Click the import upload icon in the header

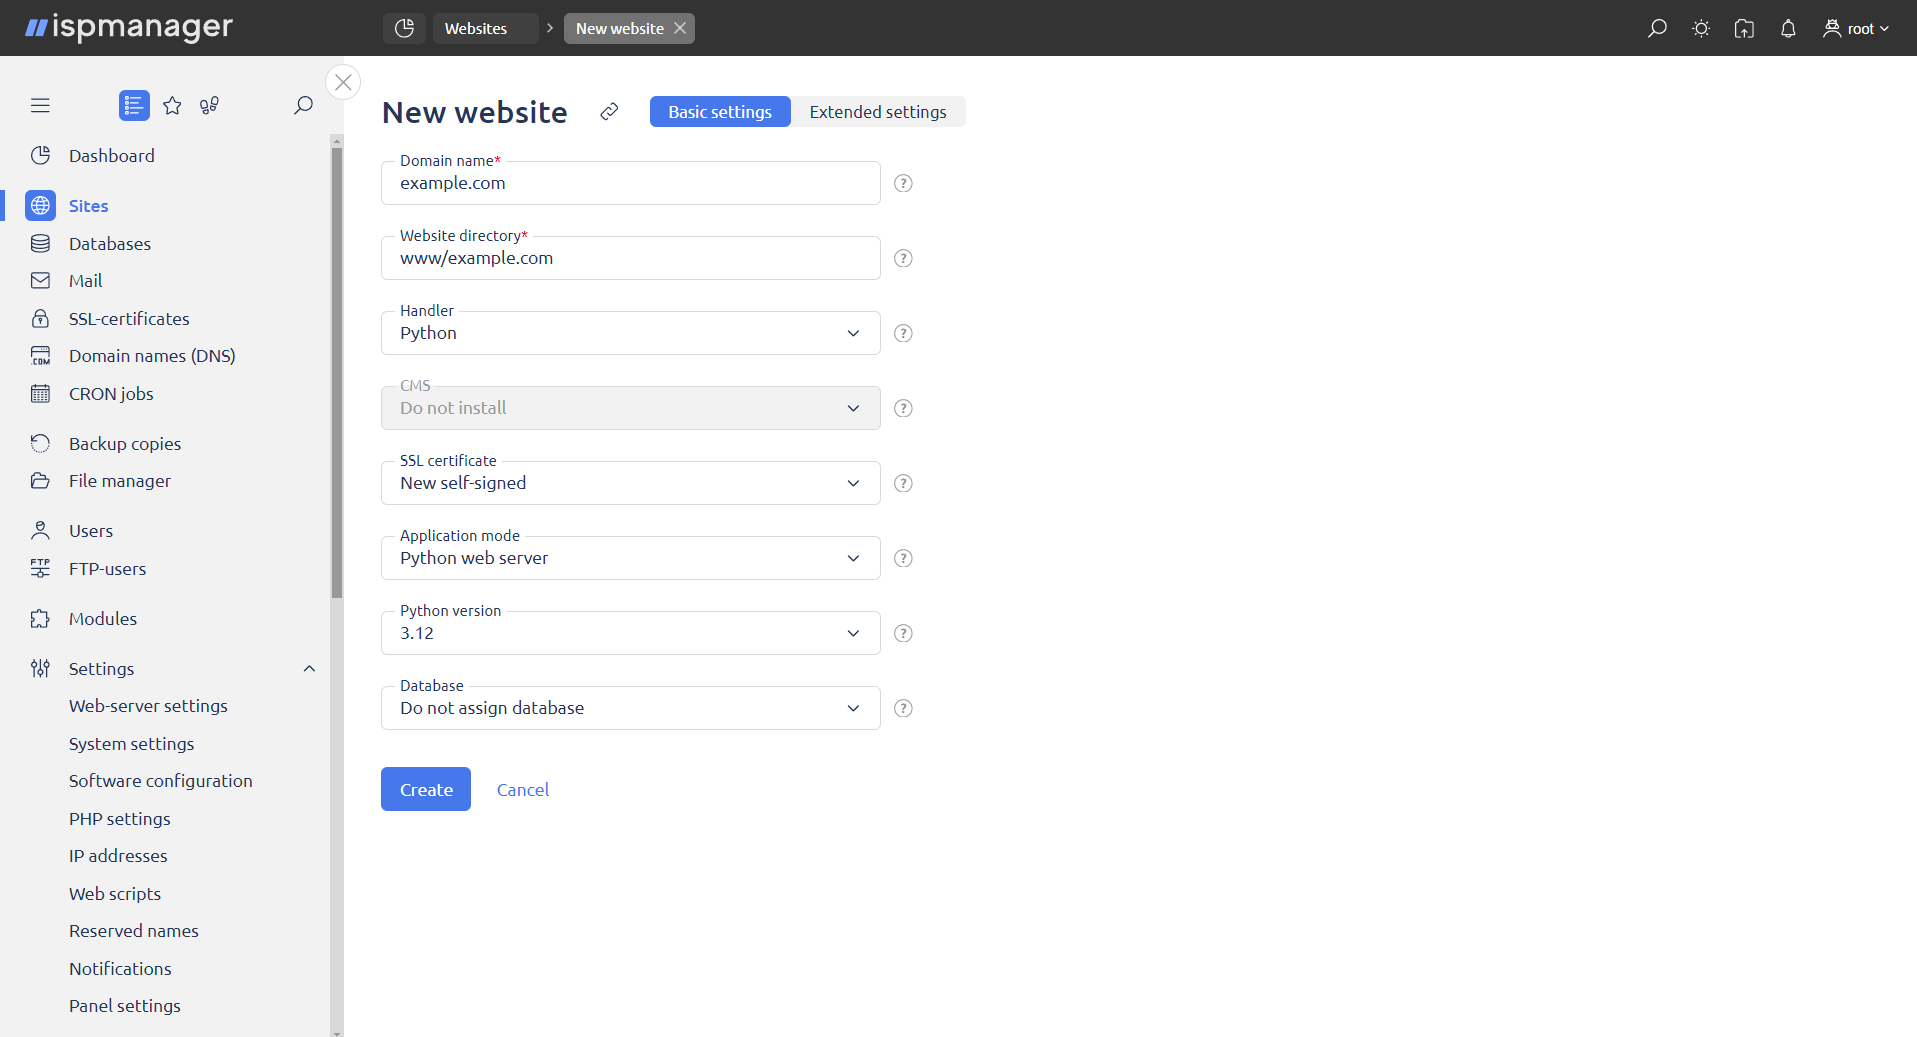point(1745,28)
